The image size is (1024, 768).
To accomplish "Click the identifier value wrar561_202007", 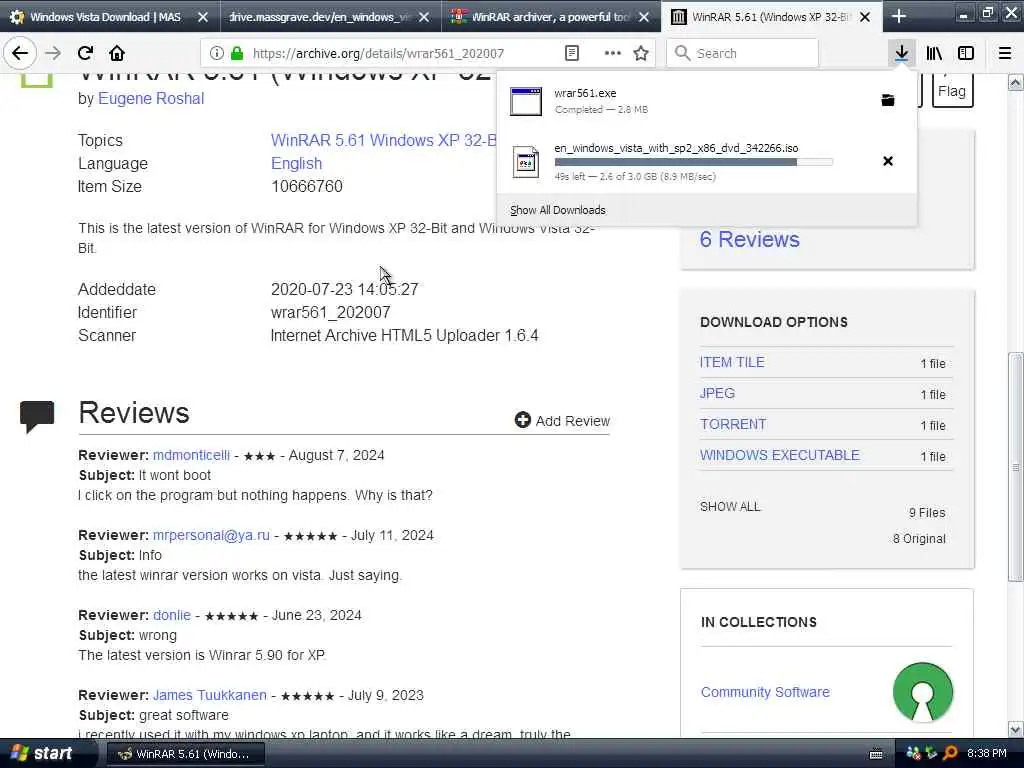I will [330, 312].
